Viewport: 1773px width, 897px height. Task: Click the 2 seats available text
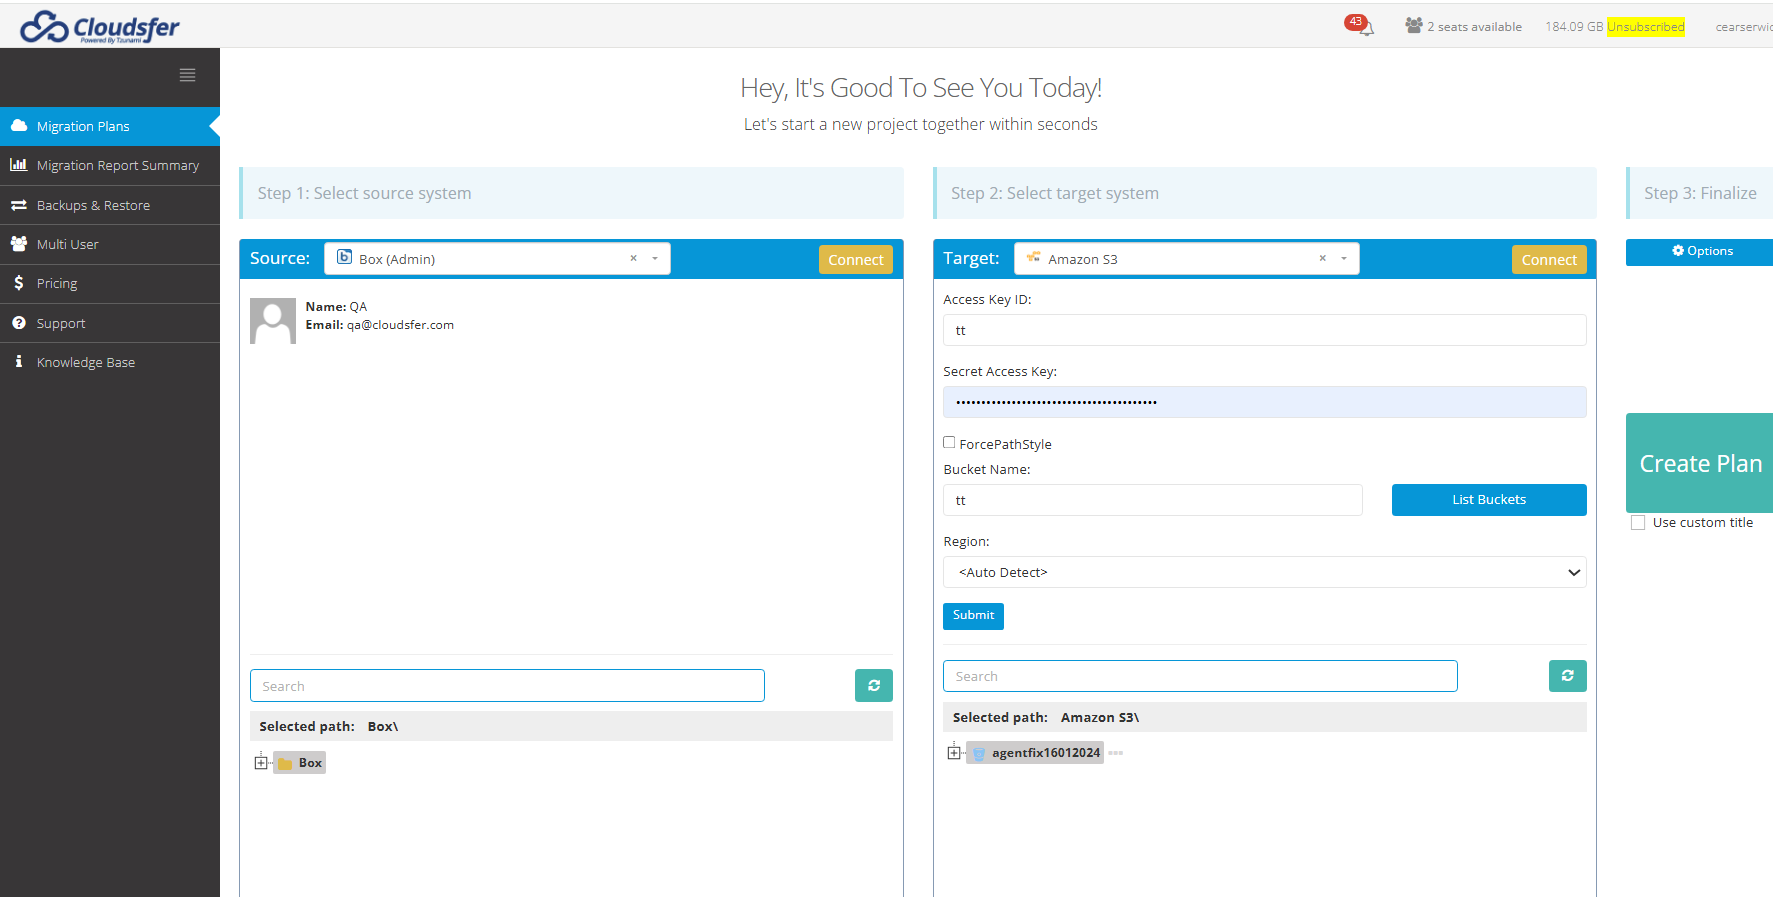tap(1474, 26)
